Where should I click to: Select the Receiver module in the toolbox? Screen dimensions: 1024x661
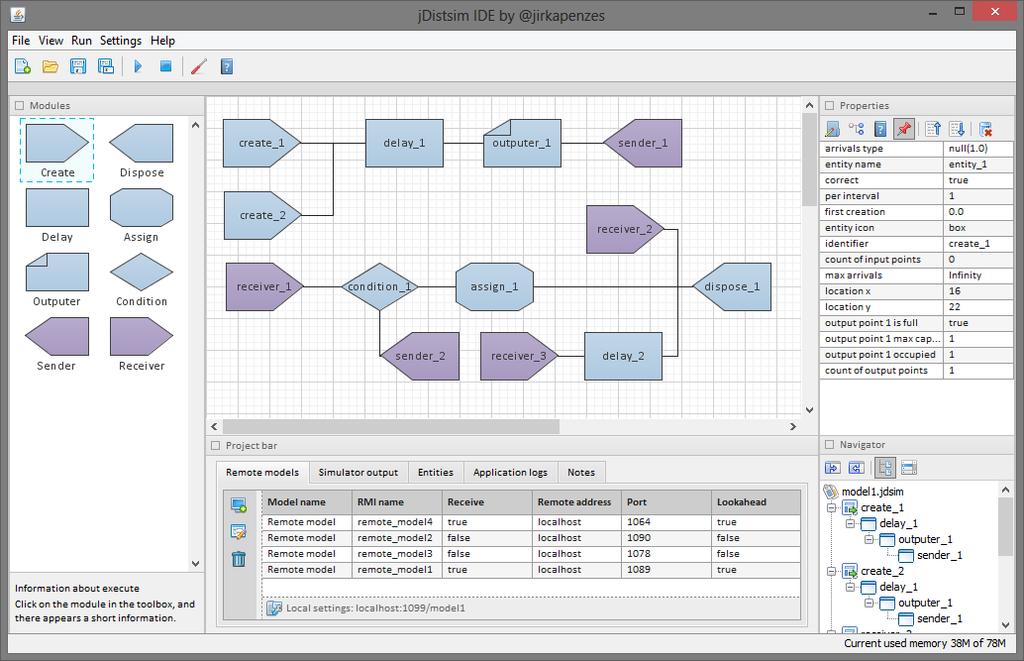[x=142, y=344]
